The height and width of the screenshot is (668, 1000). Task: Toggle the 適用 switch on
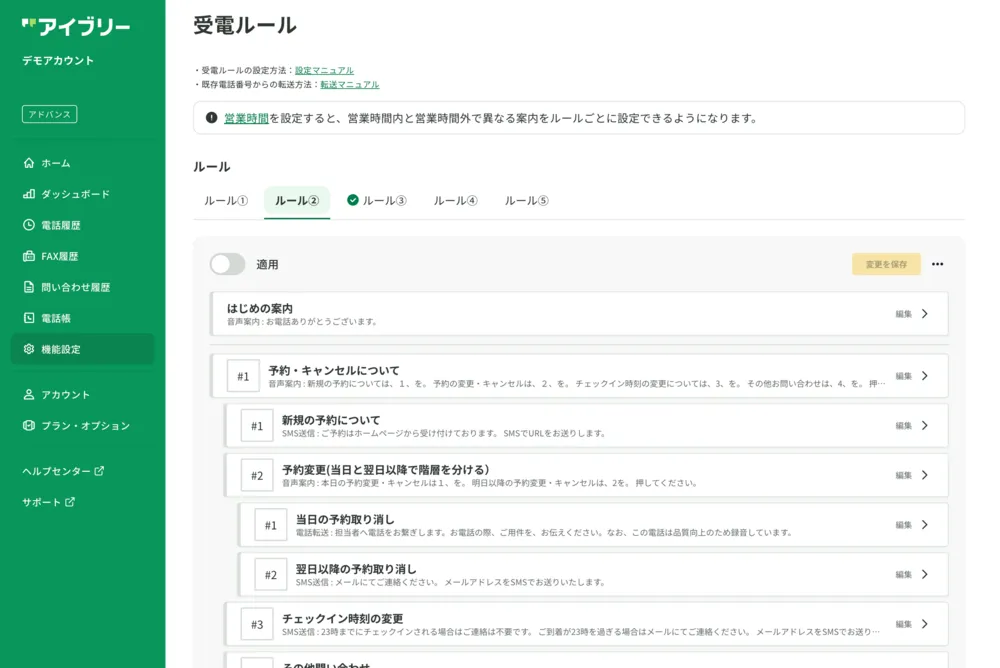click(228, 264)
